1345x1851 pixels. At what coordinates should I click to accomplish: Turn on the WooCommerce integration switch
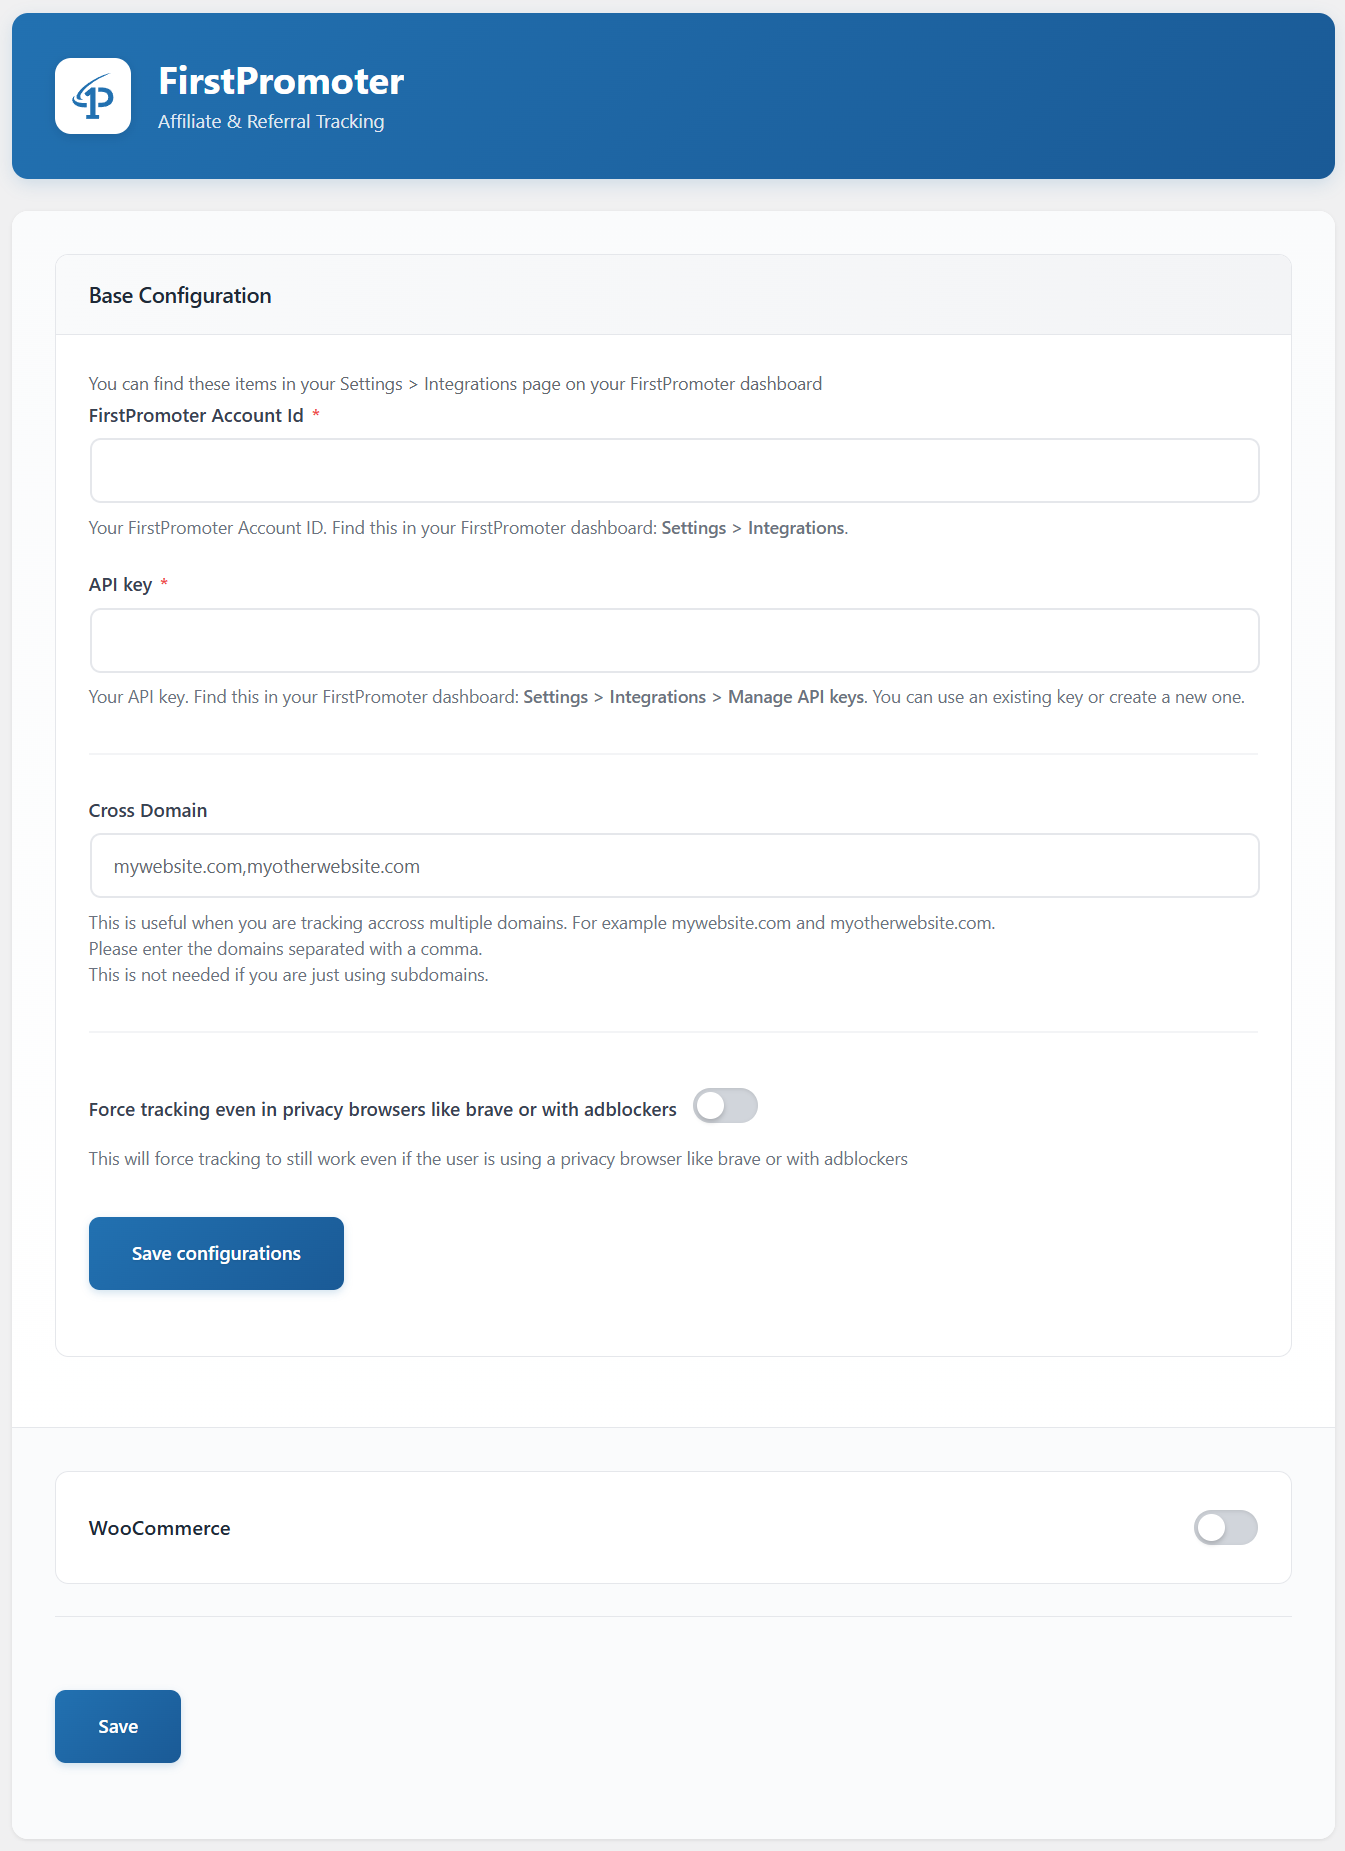(x=1225, y=1528)
